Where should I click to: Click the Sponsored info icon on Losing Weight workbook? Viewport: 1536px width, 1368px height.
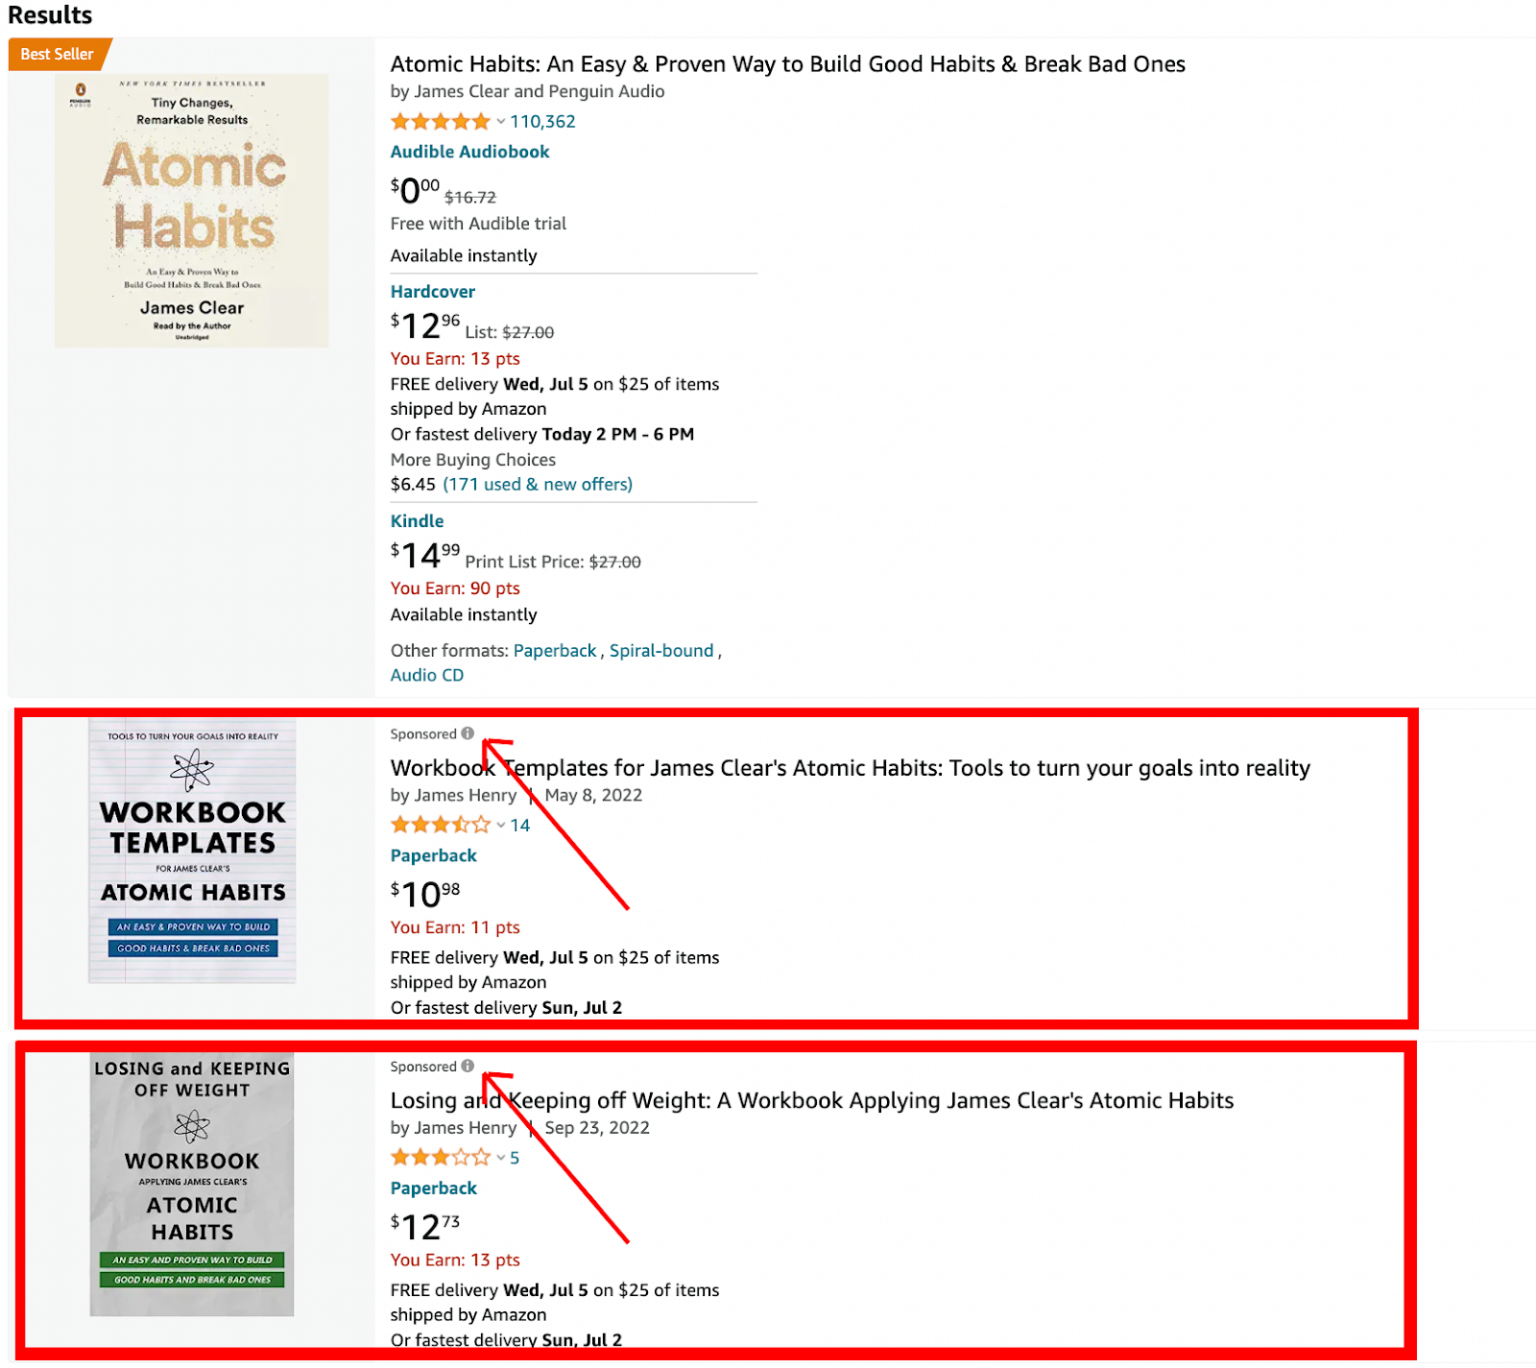(x=469, y=1066)
